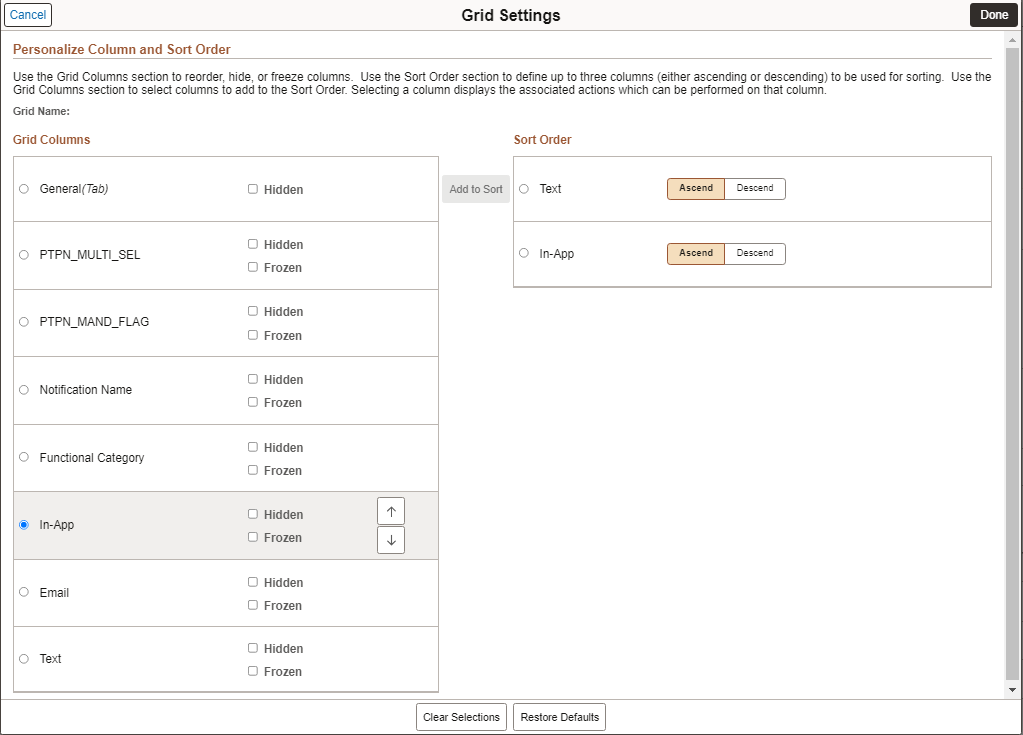1023x735 pixels.
Task: Check Frozen for In-App column
Action: tap(252, 537)
